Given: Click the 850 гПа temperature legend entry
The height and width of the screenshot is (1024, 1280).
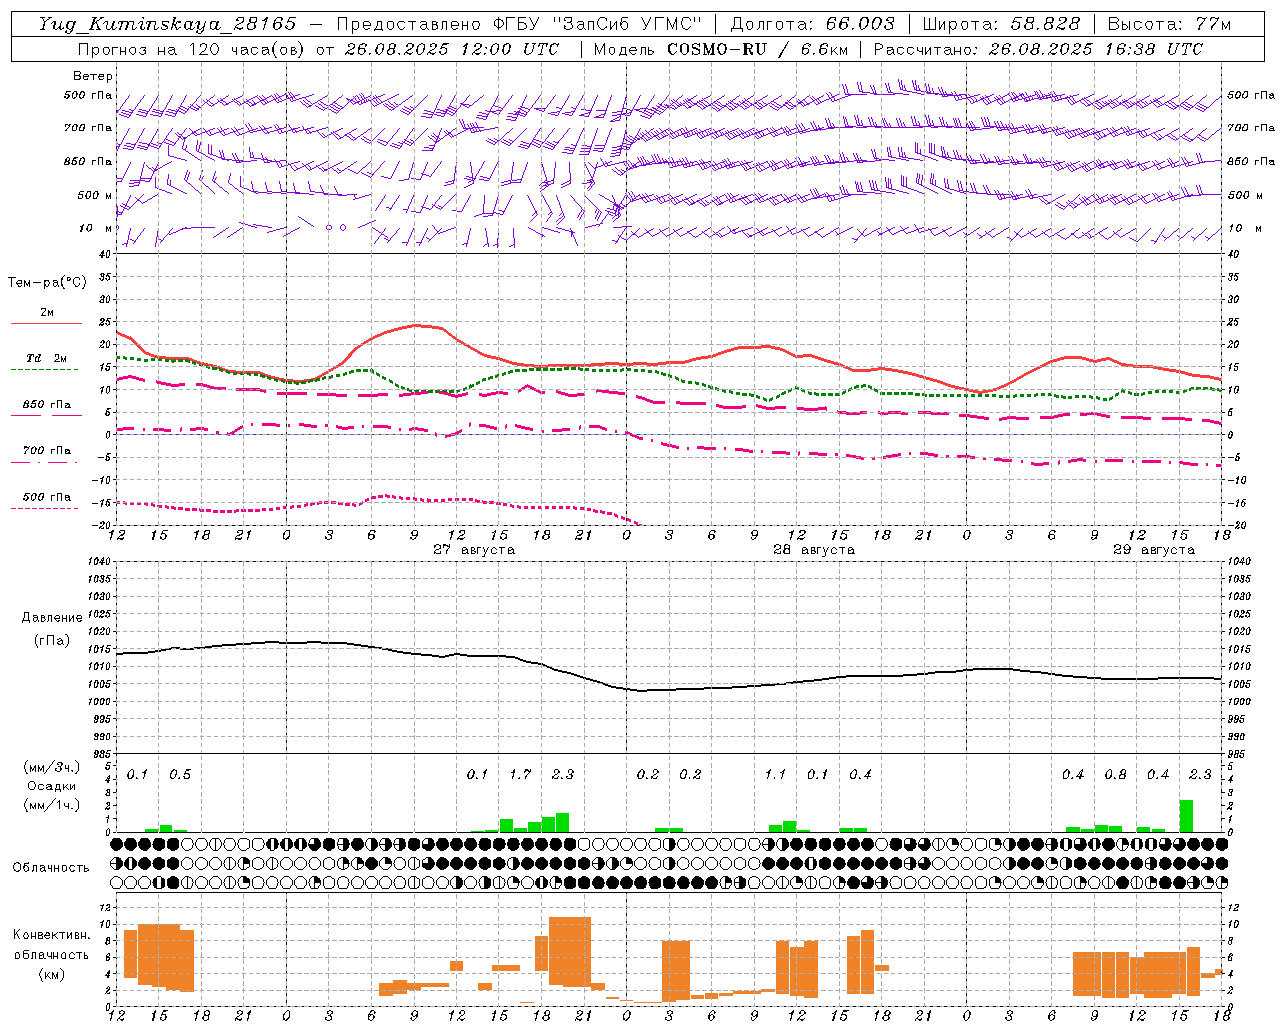Looking at the screenshot, I should 46,405.
